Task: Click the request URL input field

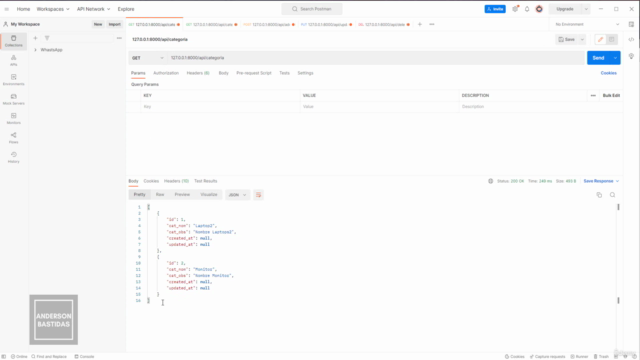Action: click(x=376, y=58)
